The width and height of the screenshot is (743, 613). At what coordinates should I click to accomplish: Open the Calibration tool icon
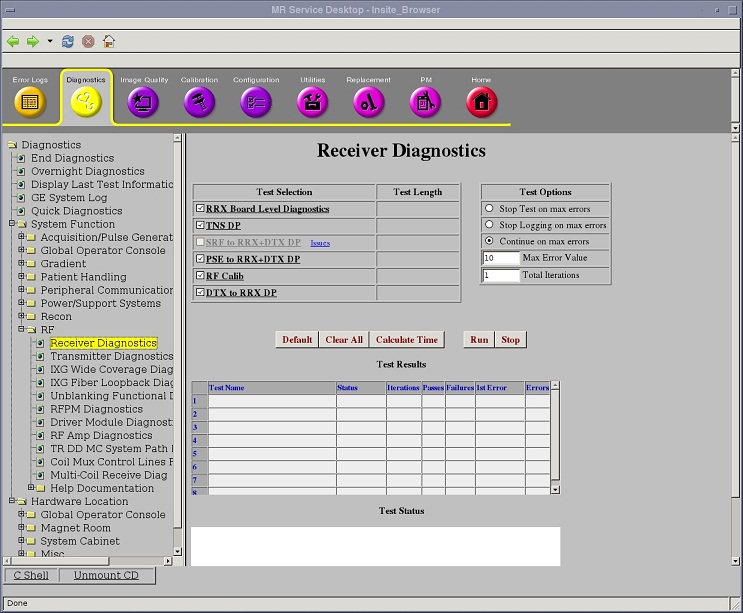click(x=199, y=101)
